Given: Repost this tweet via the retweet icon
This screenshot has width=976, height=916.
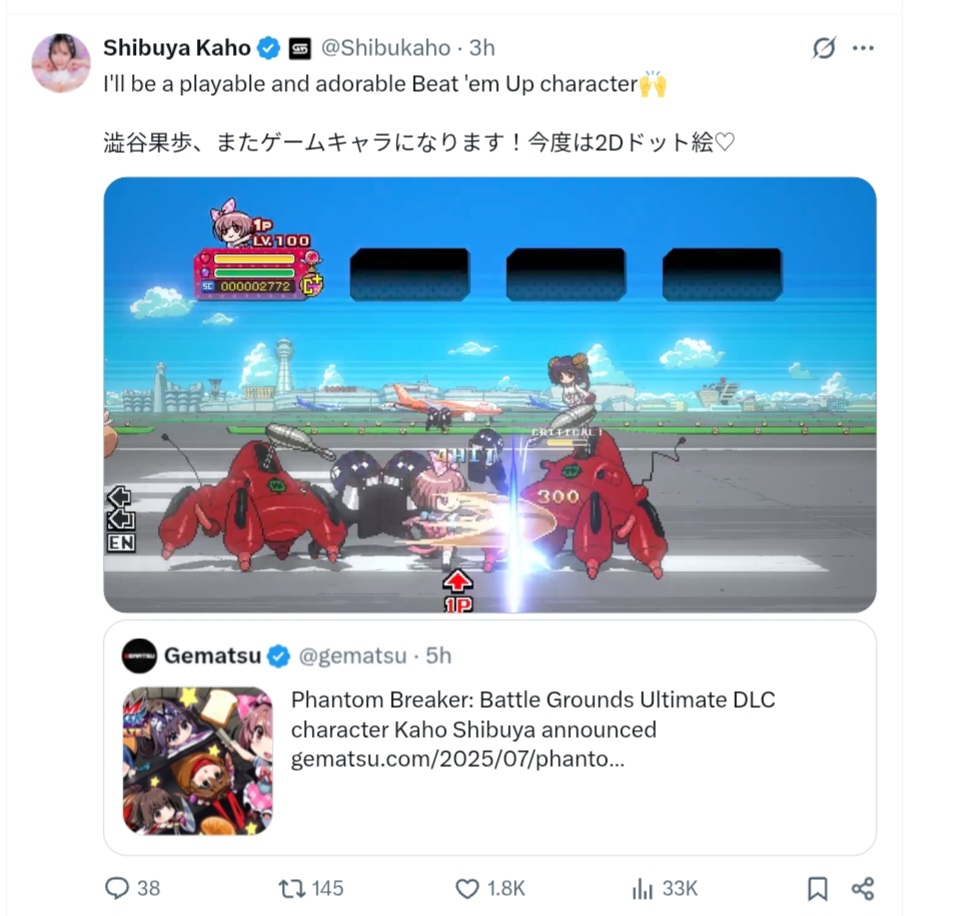Looking at the screenshot, I should [290, 888].
